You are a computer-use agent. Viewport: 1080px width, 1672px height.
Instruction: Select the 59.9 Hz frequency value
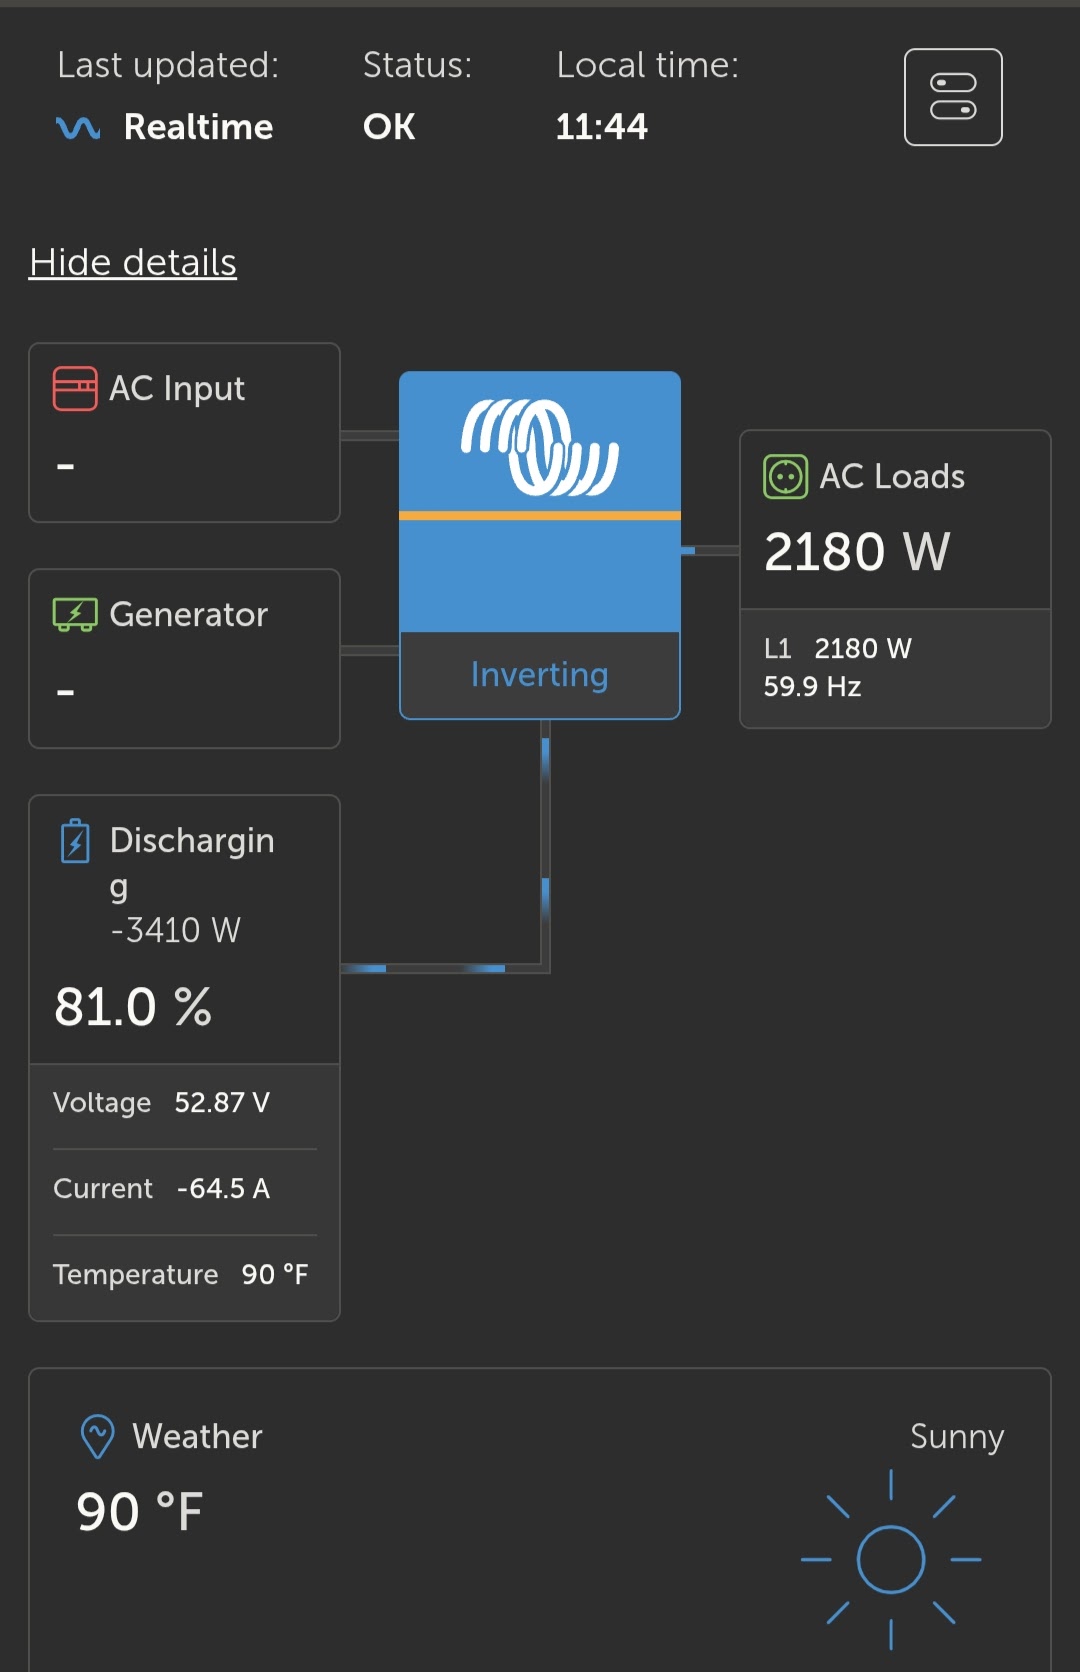click(812, 686)
